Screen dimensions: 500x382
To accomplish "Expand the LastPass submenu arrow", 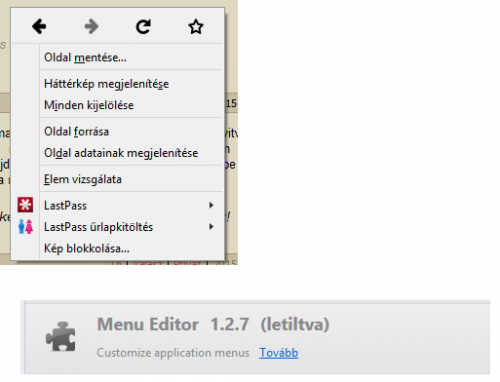I will click(x=211, y=205).
